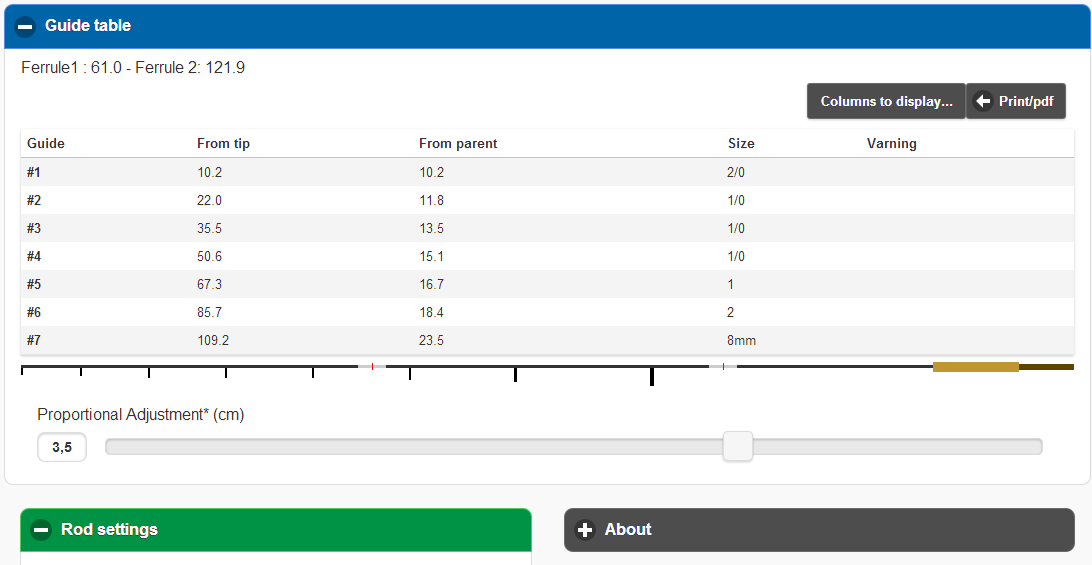The height and width of the screenshot is (565, 1092).
Task: Click the Size column header
Action: (741, 144)
